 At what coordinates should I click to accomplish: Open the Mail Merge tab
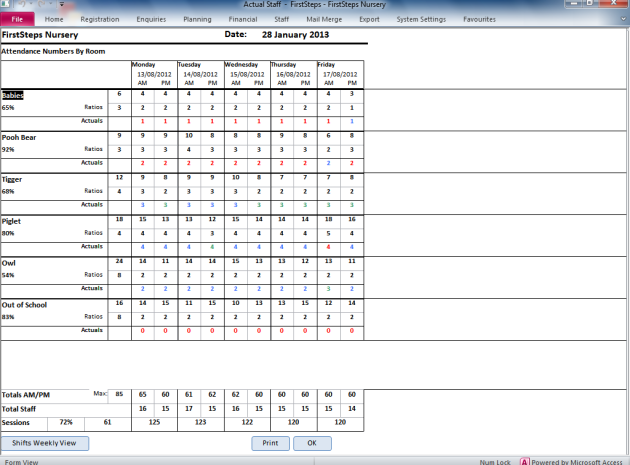324,19
